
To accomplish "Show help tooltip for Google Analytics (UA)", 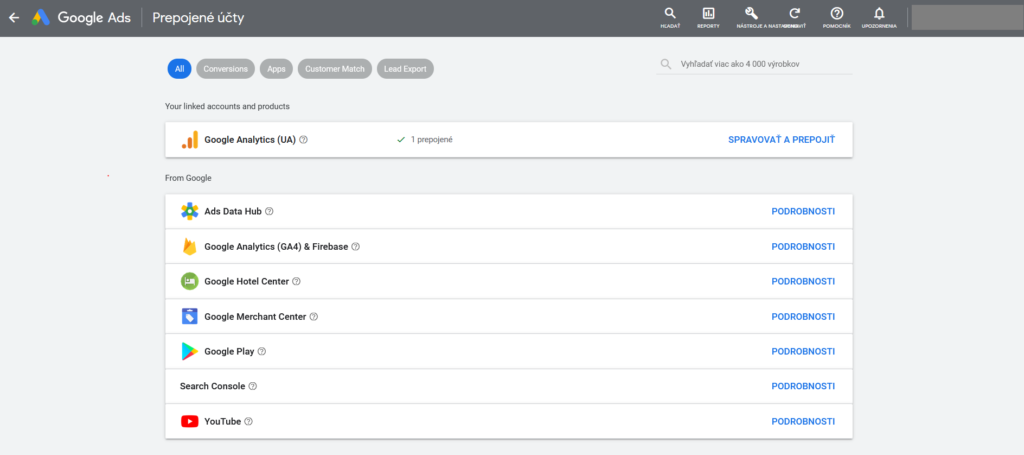I will (304, 140).
